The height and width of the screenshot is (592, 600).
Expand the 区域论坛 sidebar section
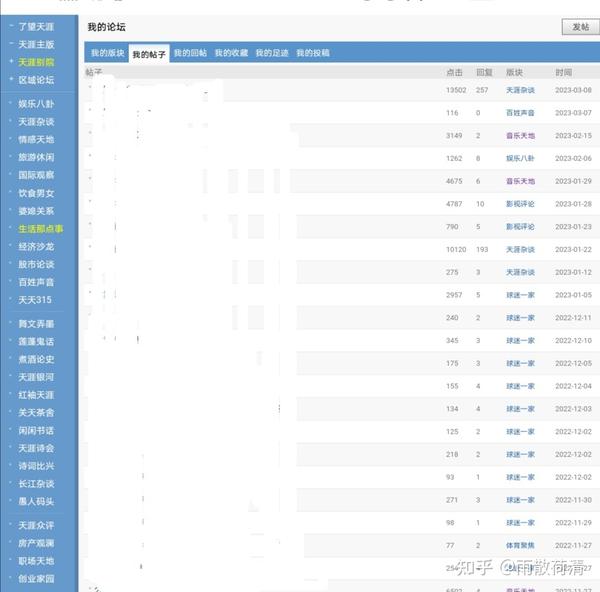(11, 79)
